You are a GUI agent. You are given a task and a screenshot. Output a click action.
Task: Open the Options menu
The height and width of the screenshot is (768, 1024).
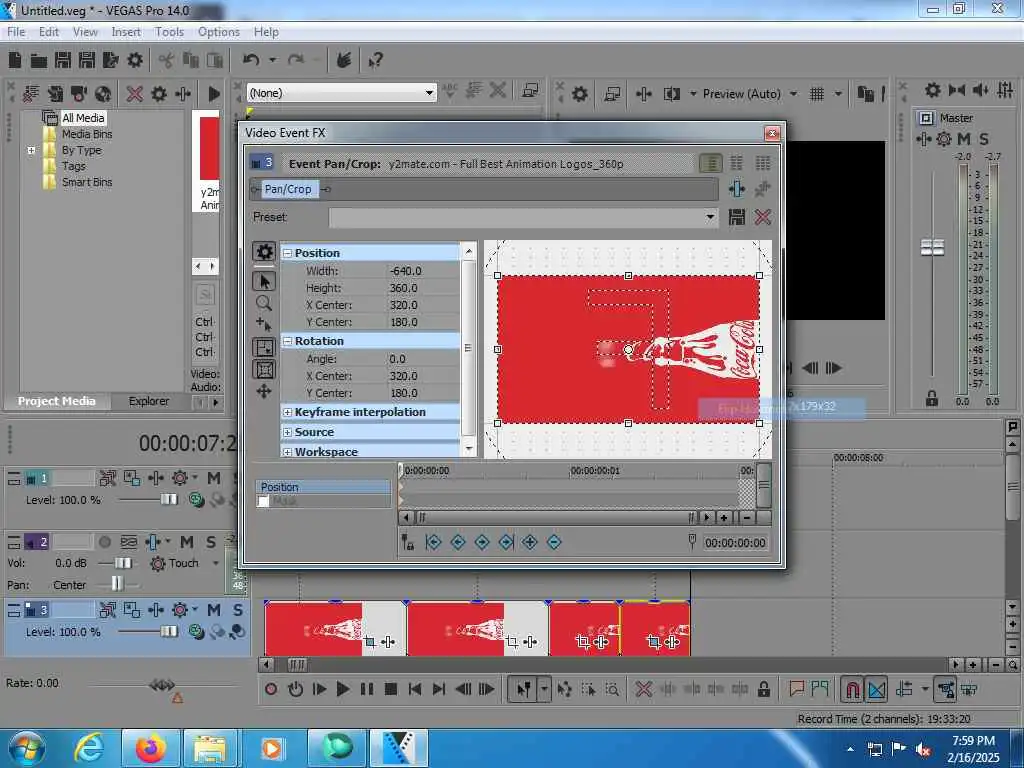click(219, 32)
